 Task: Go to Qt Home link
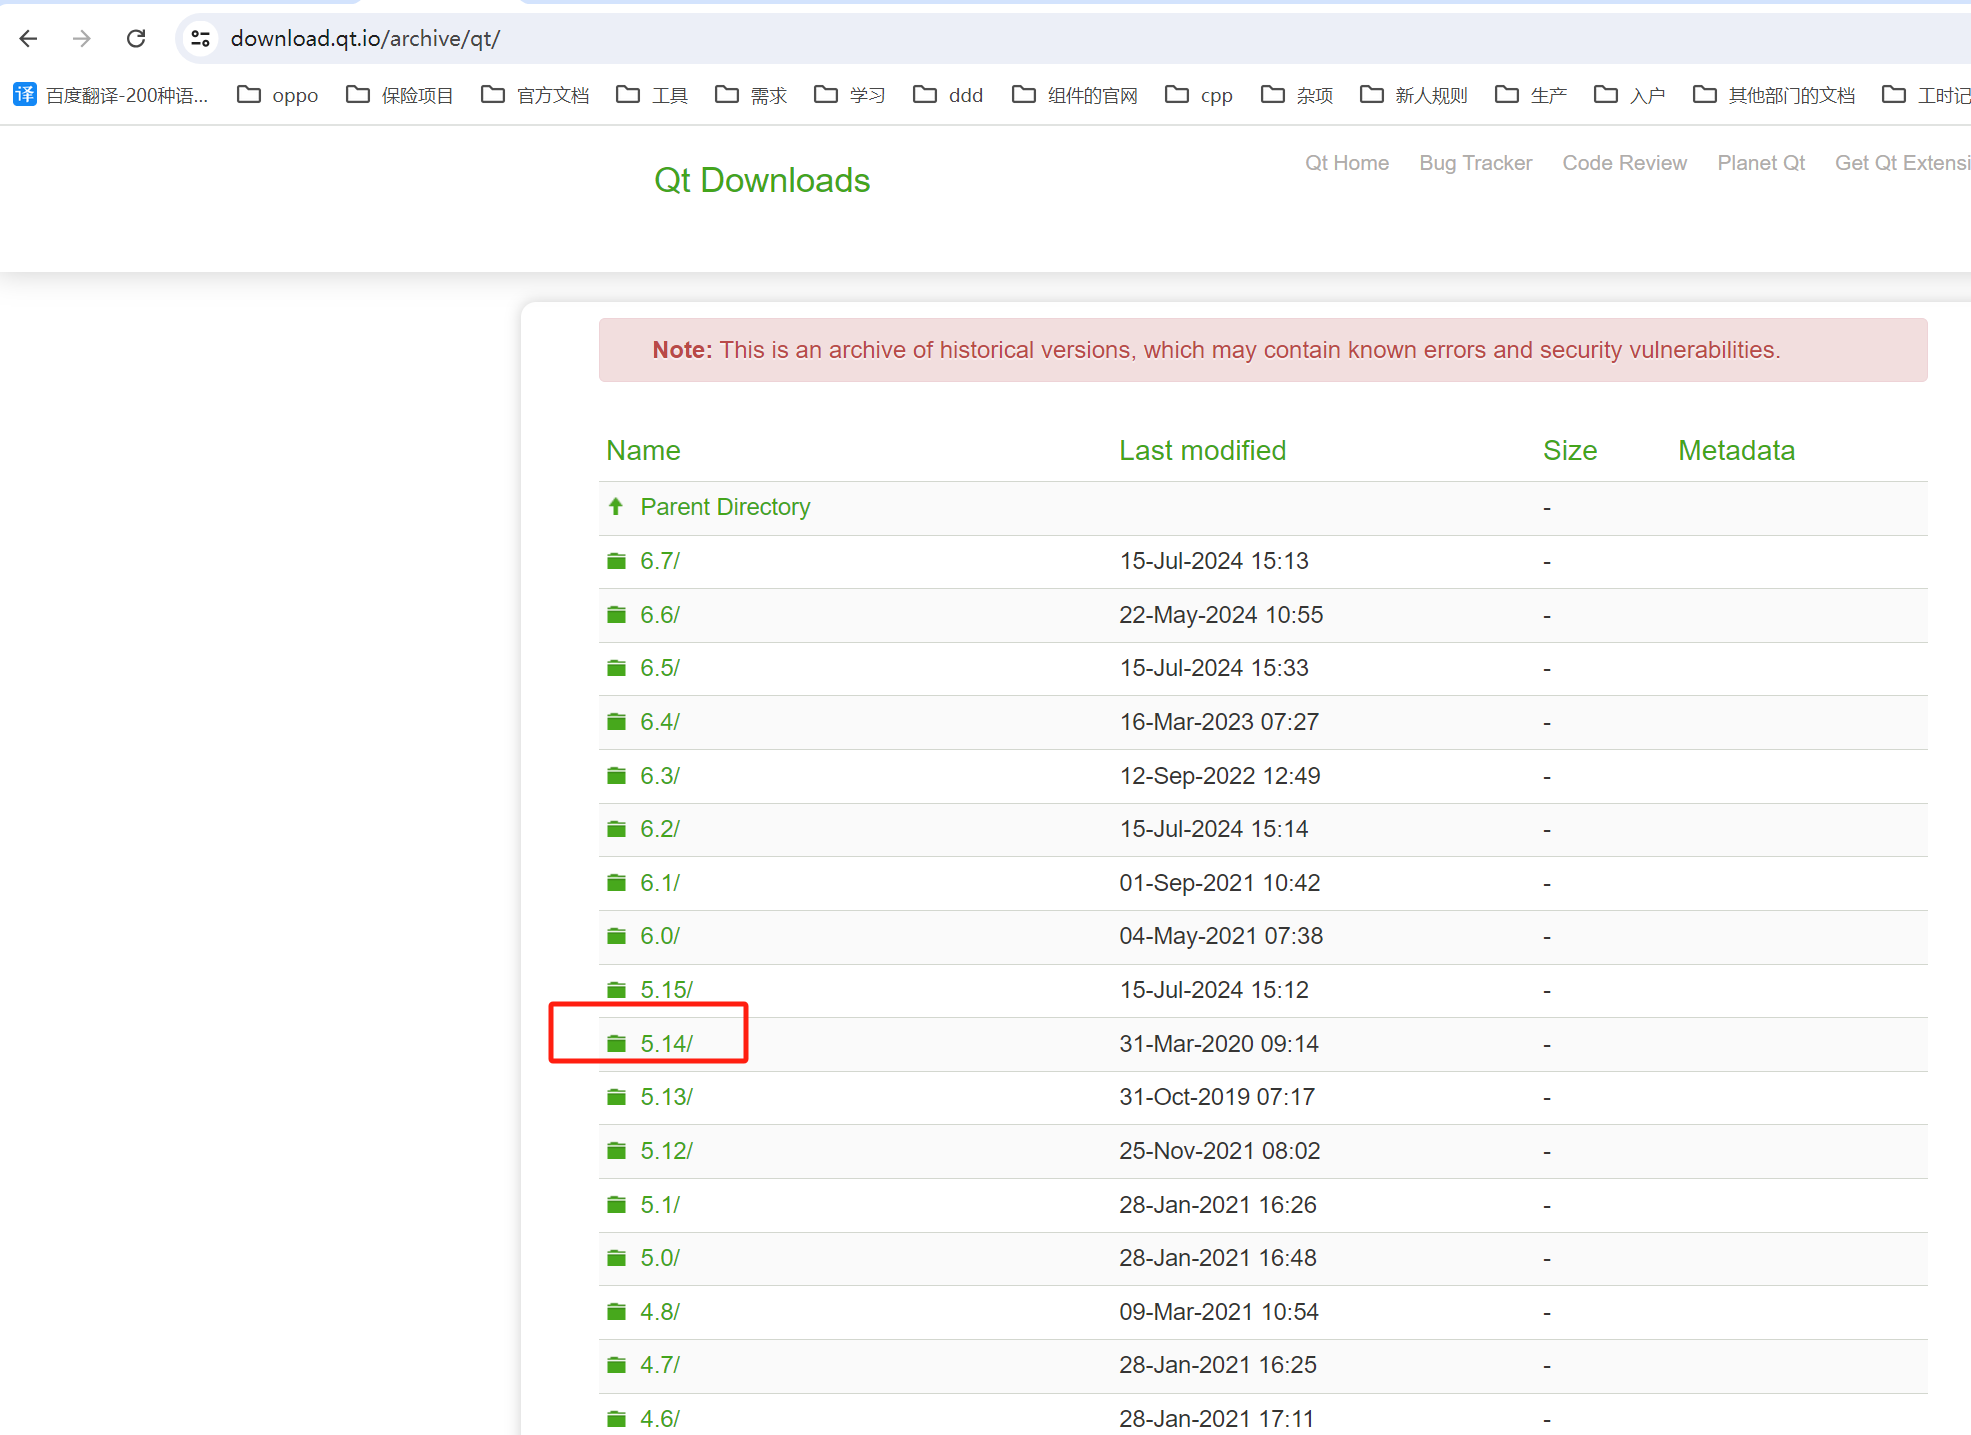1347,163
